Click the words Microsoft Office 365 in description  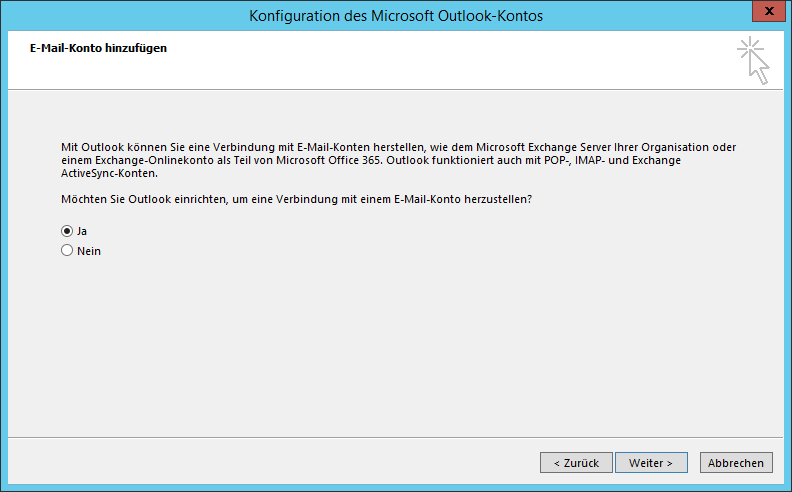328,160
